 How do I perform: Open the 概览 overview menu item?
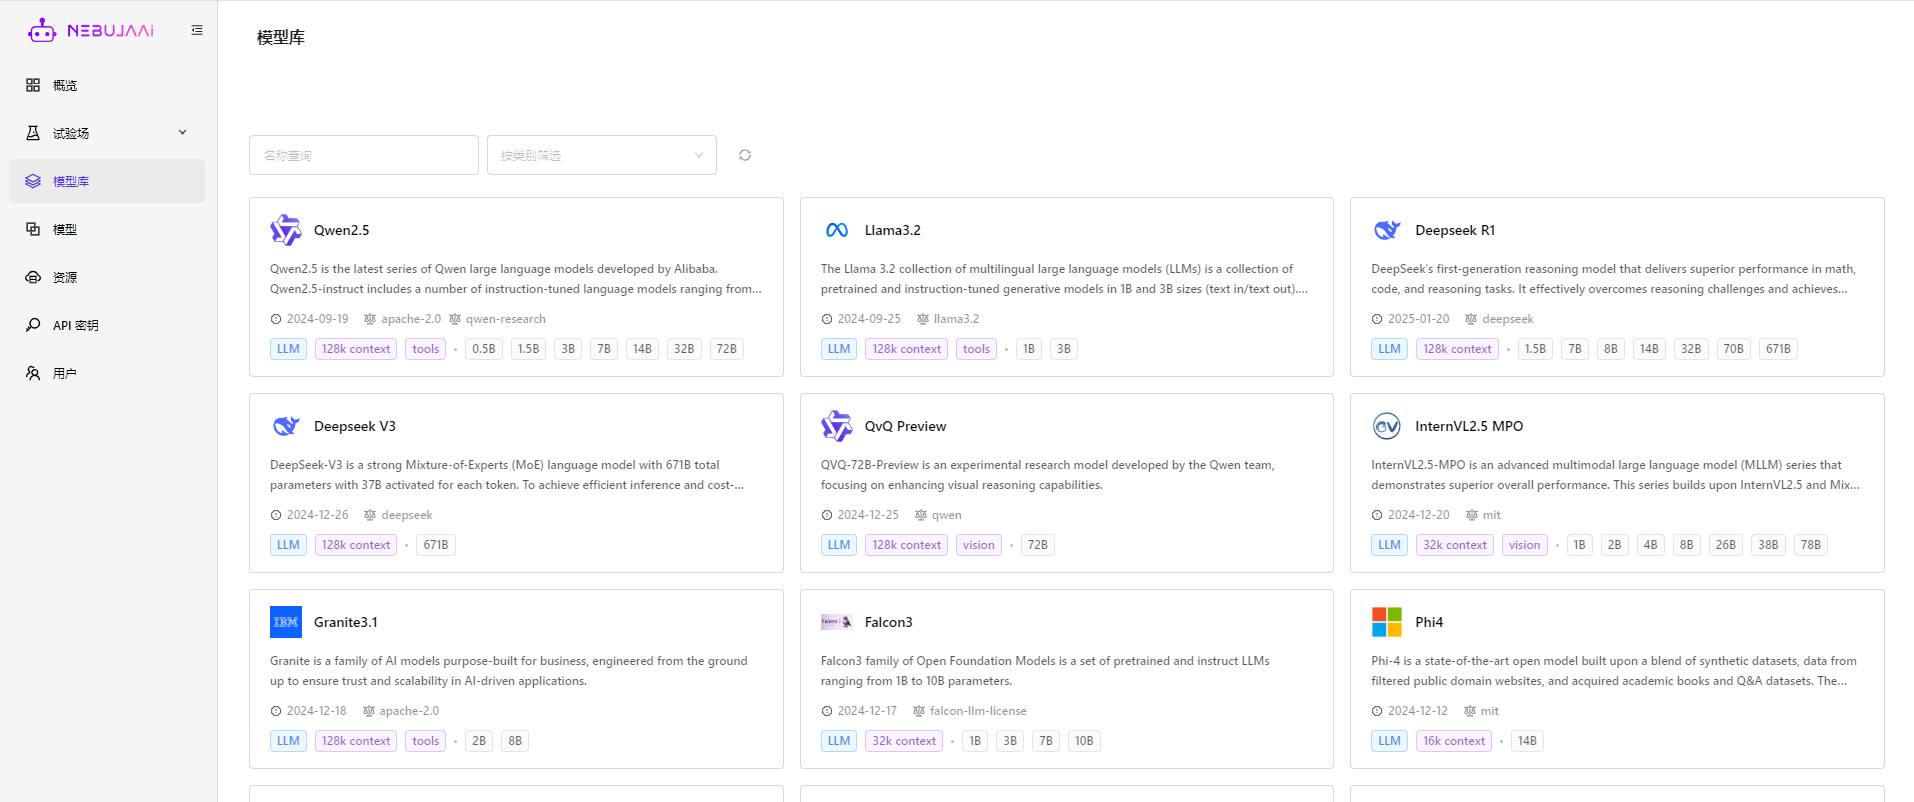pyautogui.click(x=65, y=85)
